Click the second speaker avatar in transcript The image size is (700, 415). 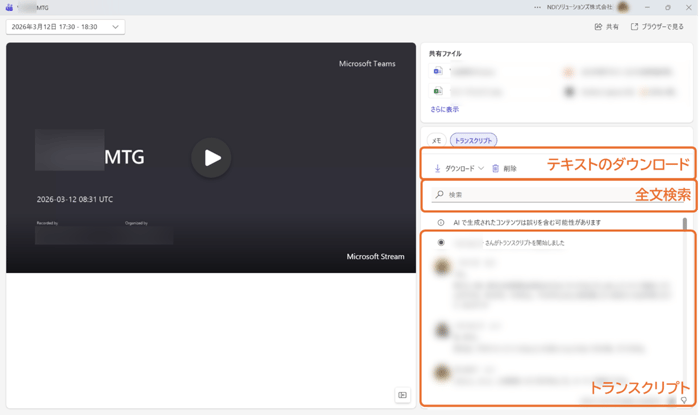(x=442, y=330)
